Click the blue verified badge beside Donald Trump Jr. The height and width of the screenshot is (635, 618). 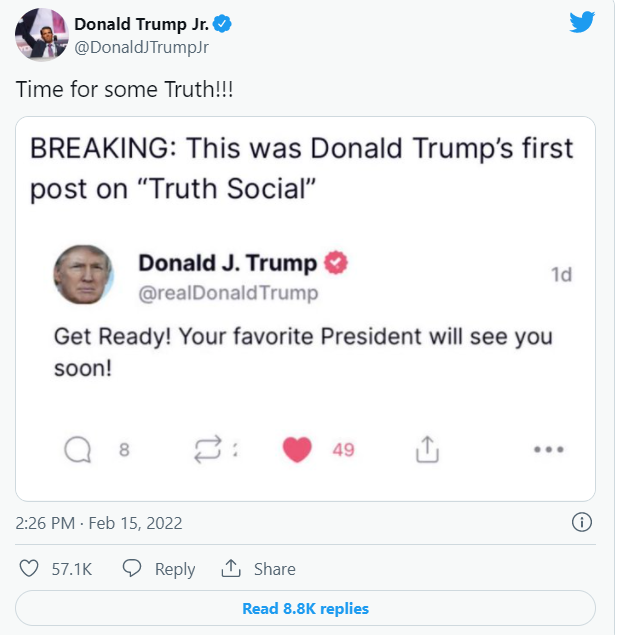click(222, 24)
